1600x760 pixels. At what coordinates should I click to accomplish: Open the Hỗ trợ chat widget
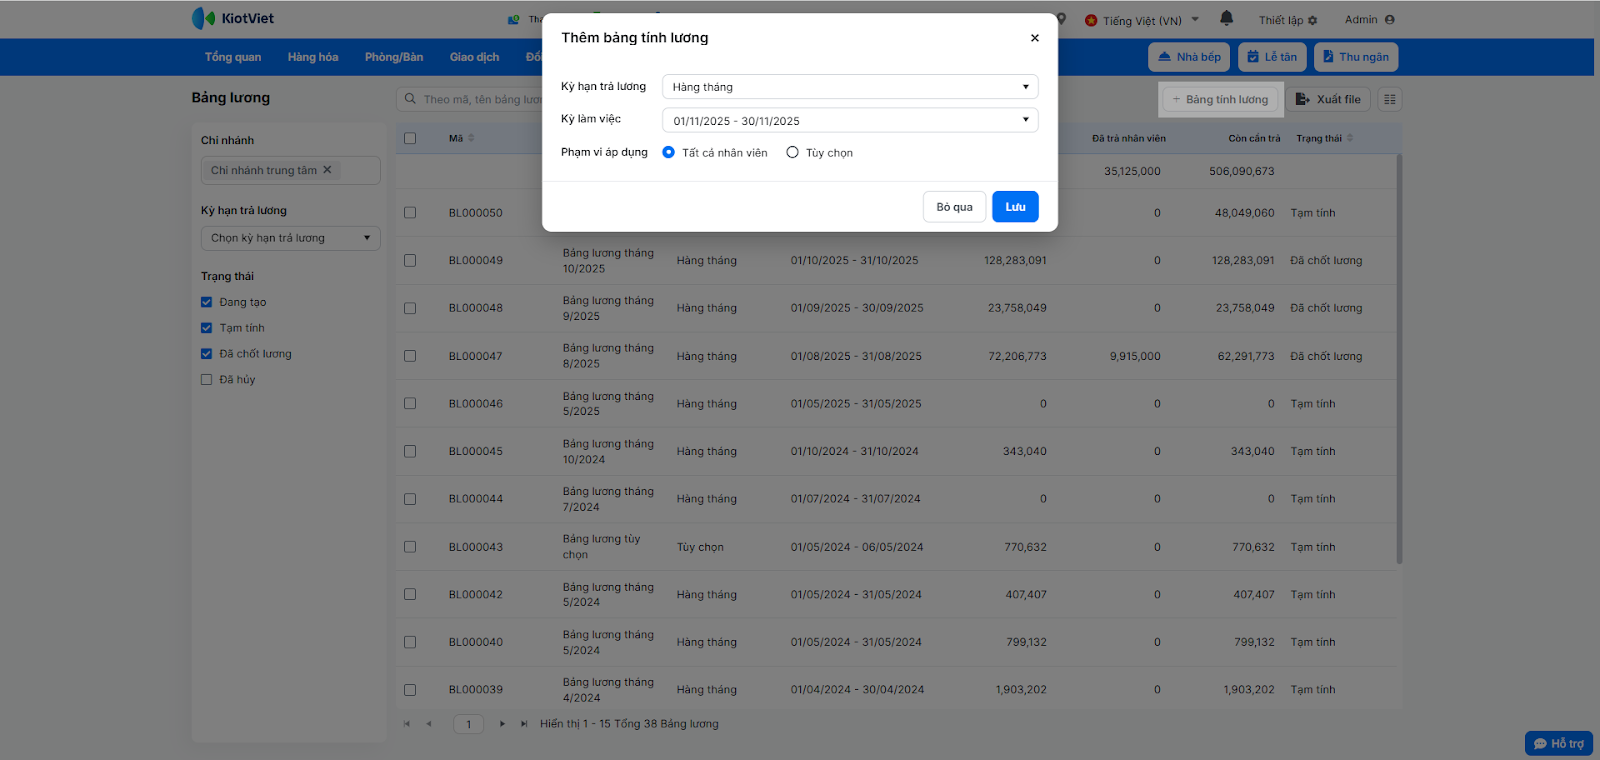[x=1558, y=743]
